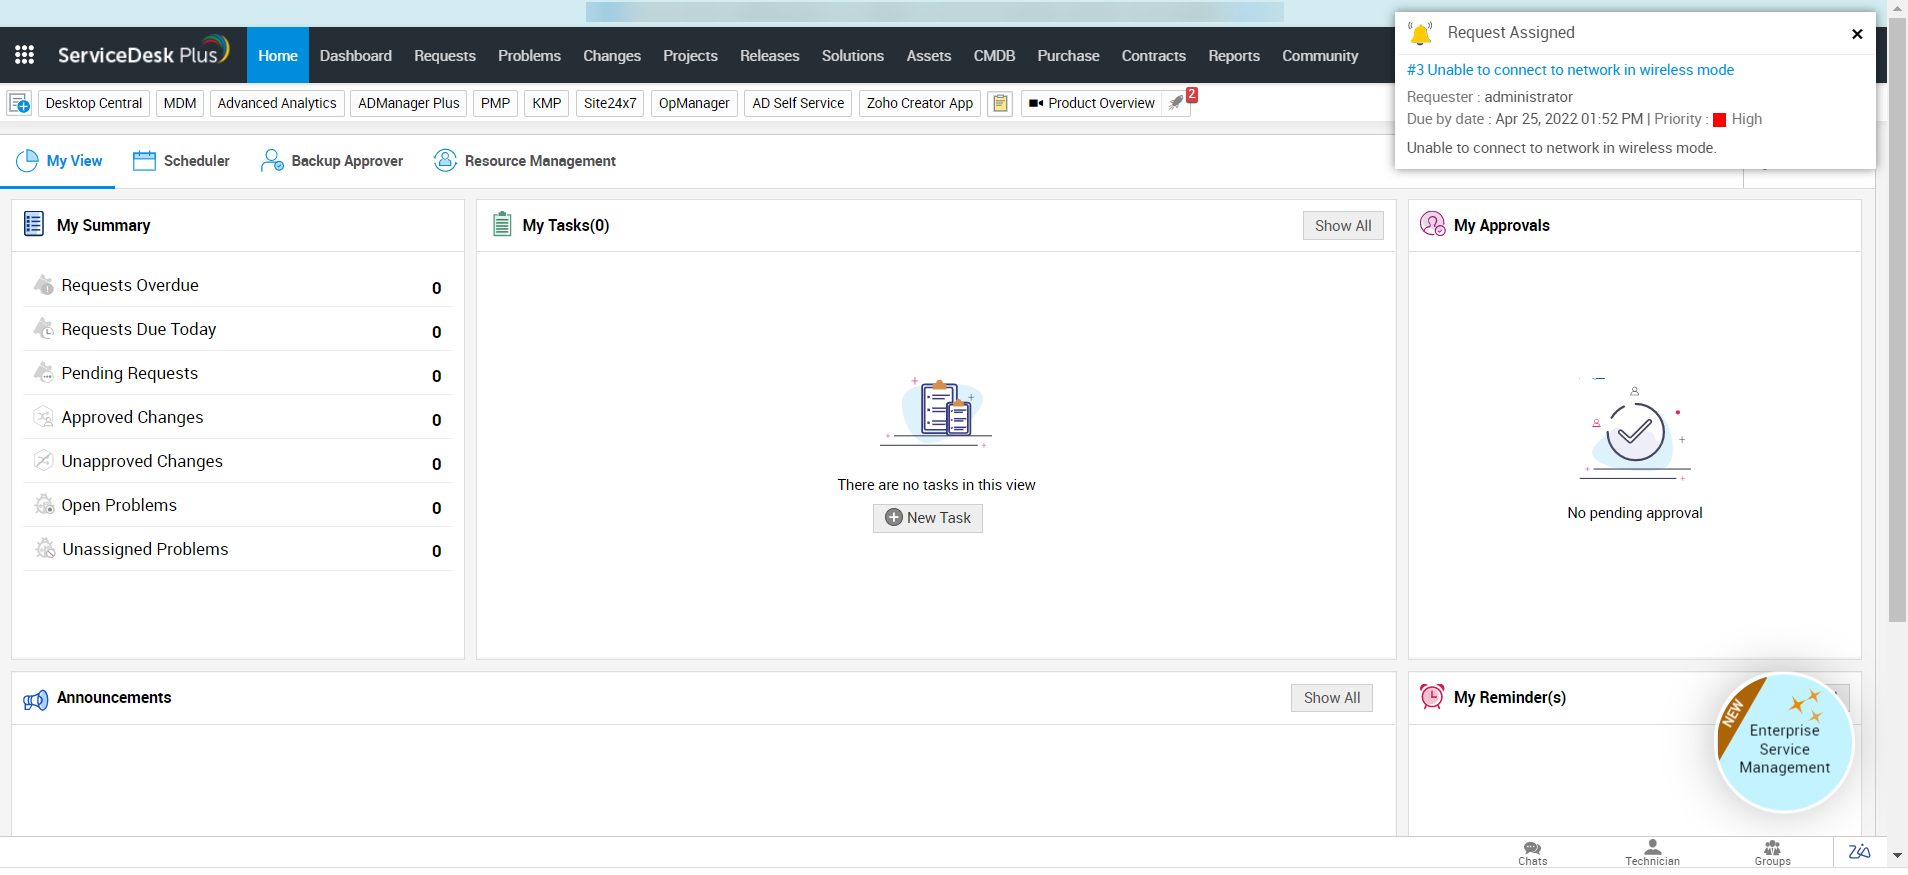Open request #3 Unable to connect link
The height and width of the screenshot is (875, 1908).
coord(1570,70)
